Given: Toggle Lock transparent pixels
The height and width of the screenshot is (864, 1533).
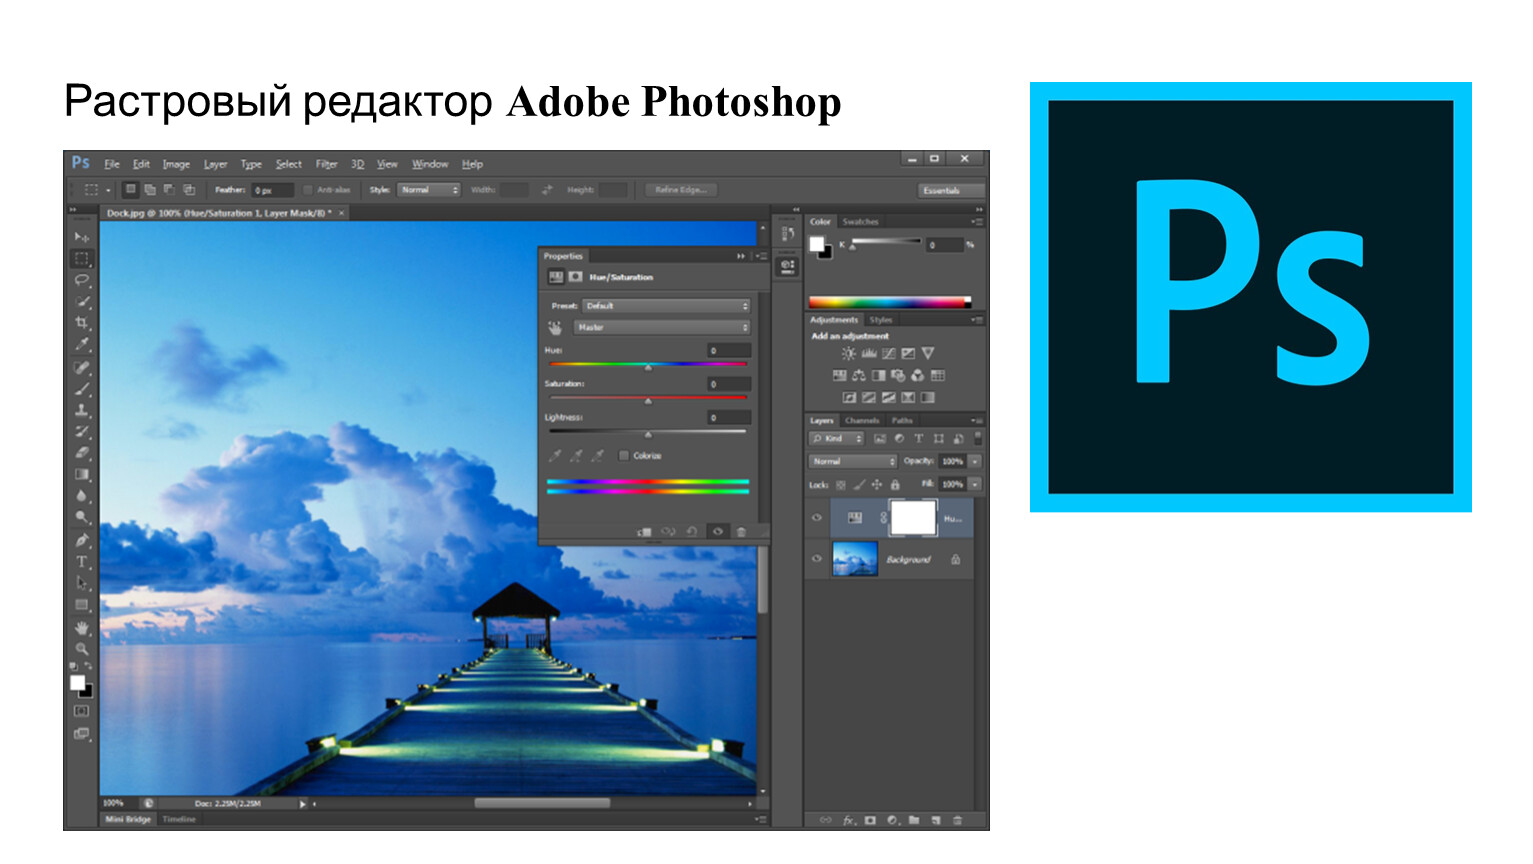Looking at the screenshot, I should click(x=841, y=485).
